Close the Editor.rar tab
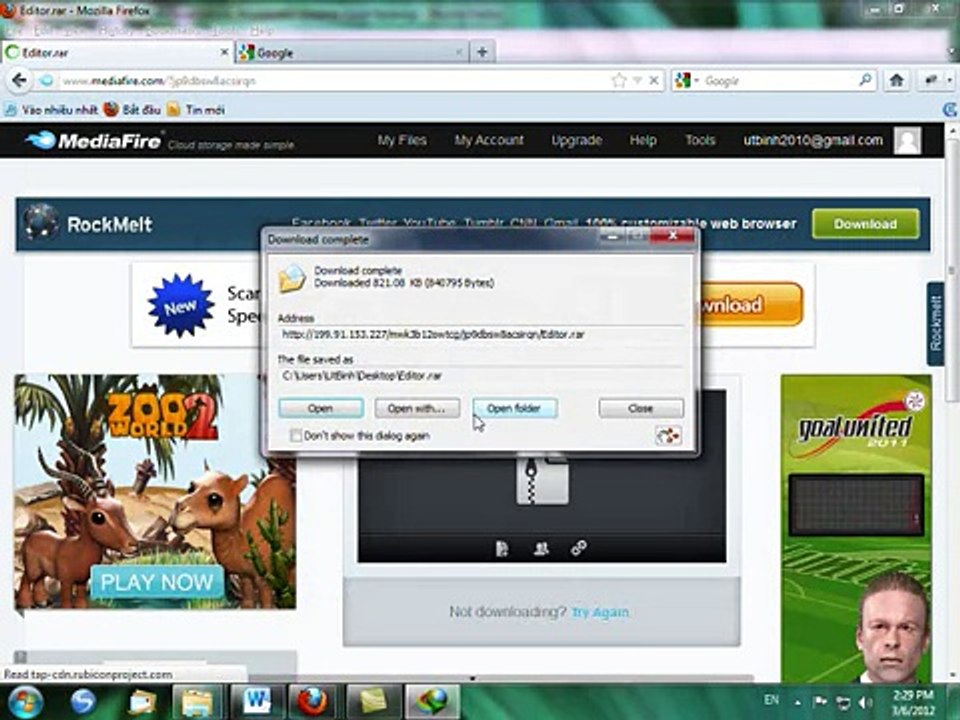 click(224, 53)
